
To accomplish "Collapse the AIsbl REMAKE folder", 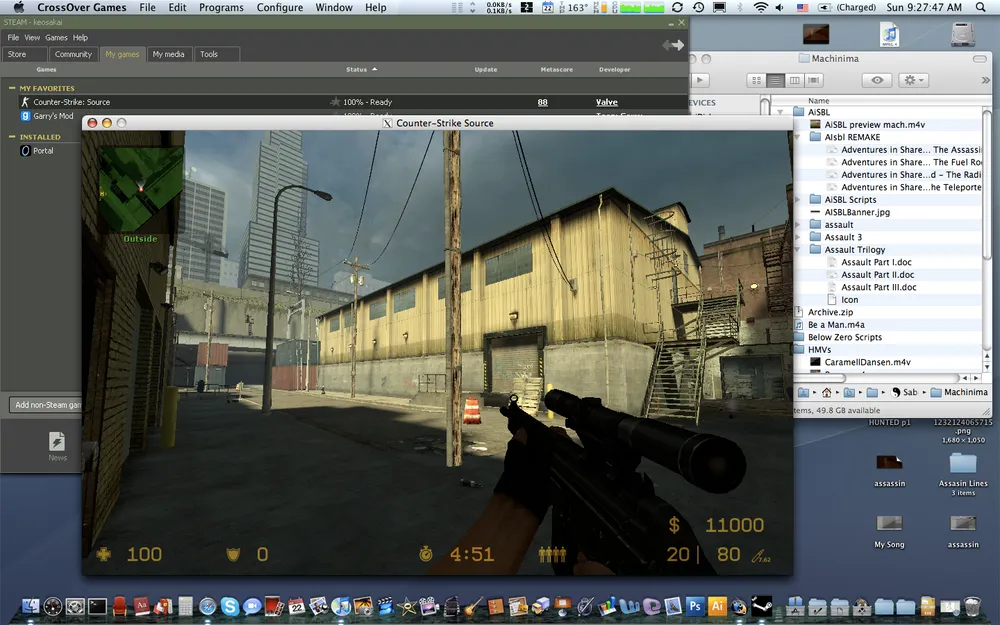I will pos(797,137).
